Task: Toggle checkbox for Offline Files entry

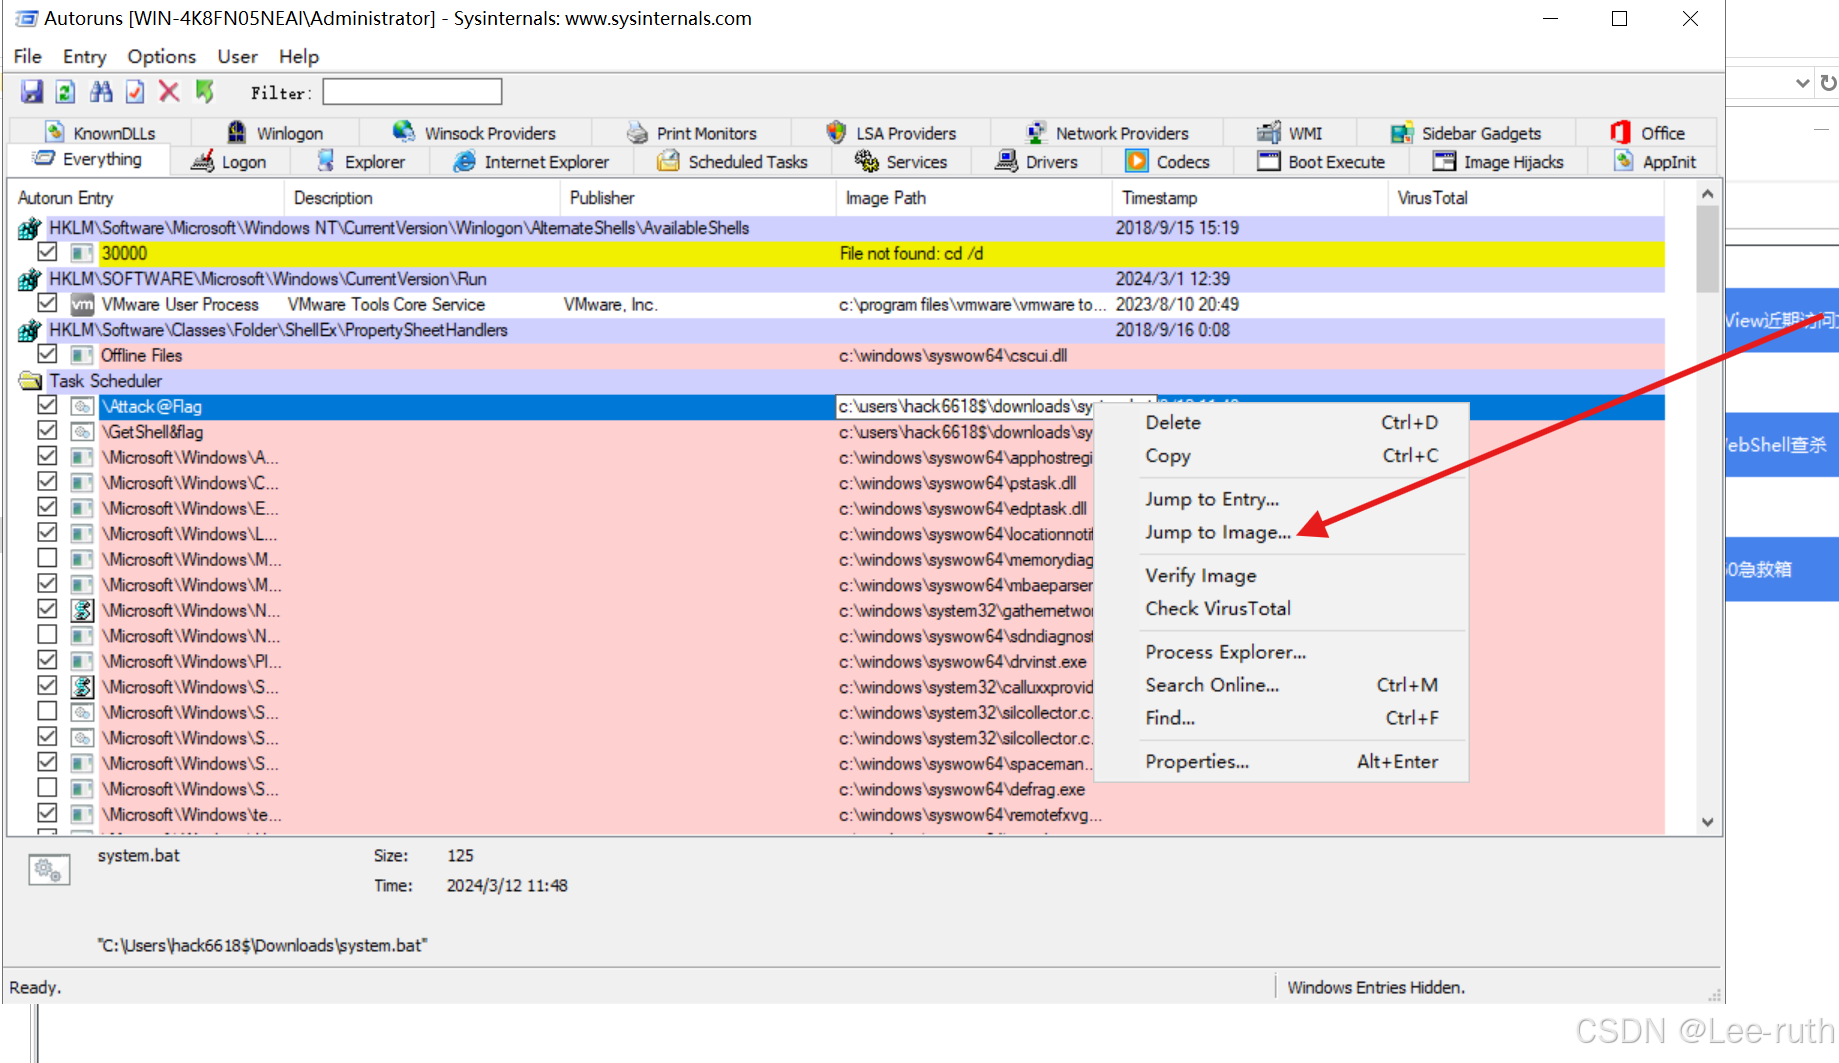Action: (x=47, y=354)
